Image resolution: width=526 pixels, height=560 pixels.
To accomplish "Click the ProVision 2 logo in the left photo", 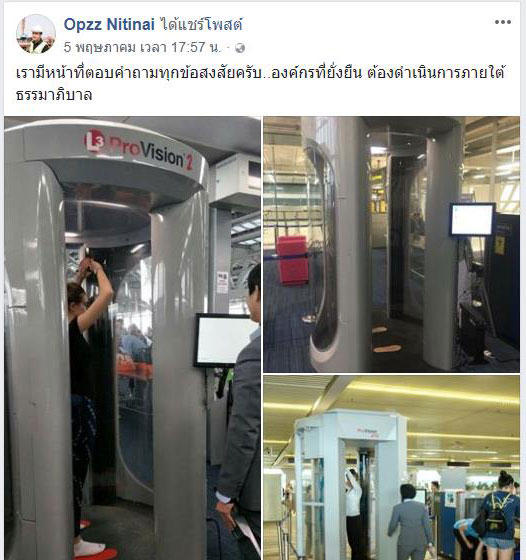I will (139, 149).
